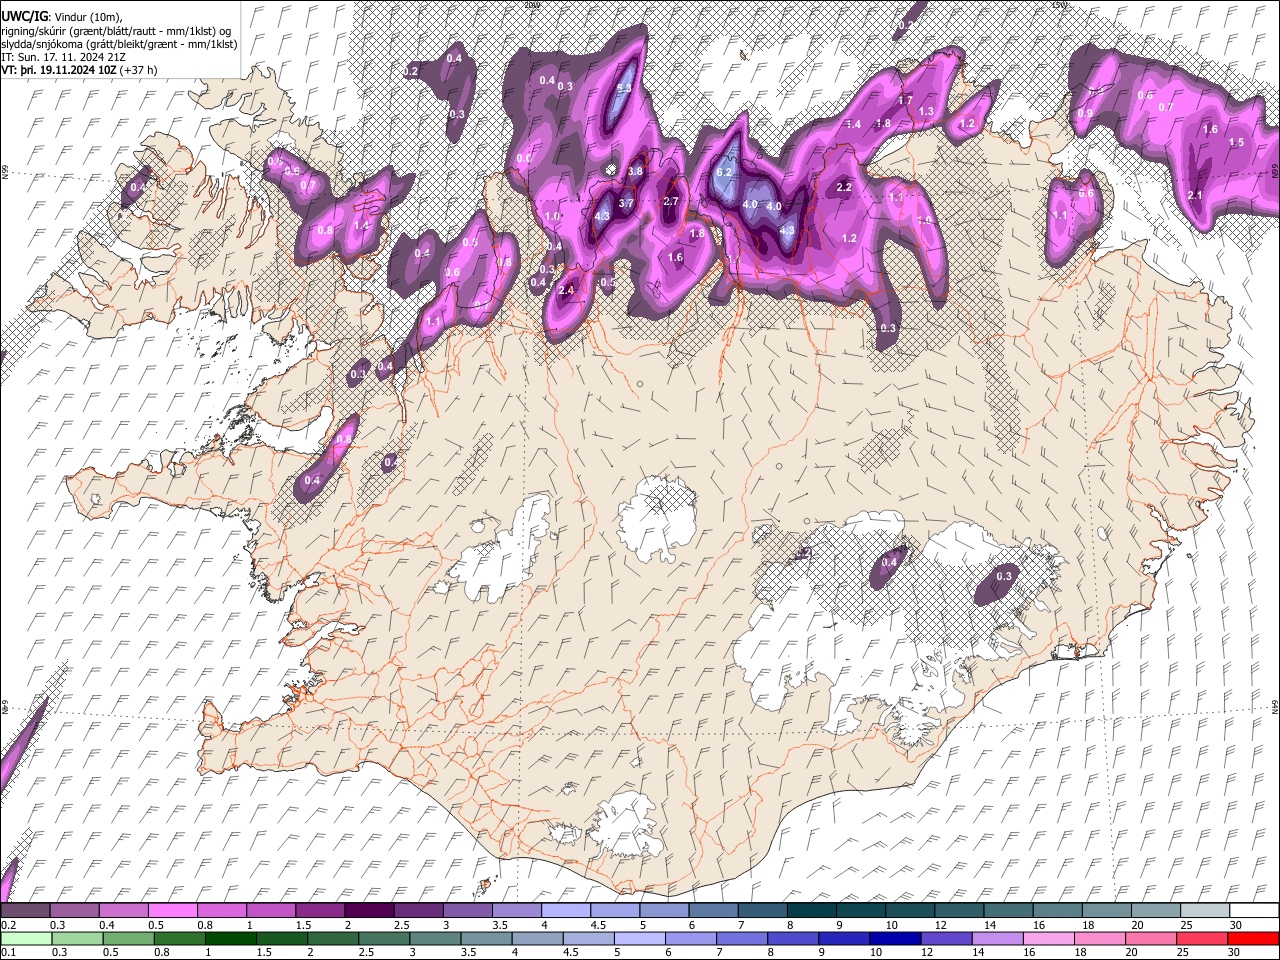This screenshot has width=1280, height=960.
Task: Pick the darkest green 1–1.5 rain legend swatch
Action: point(229,938)
